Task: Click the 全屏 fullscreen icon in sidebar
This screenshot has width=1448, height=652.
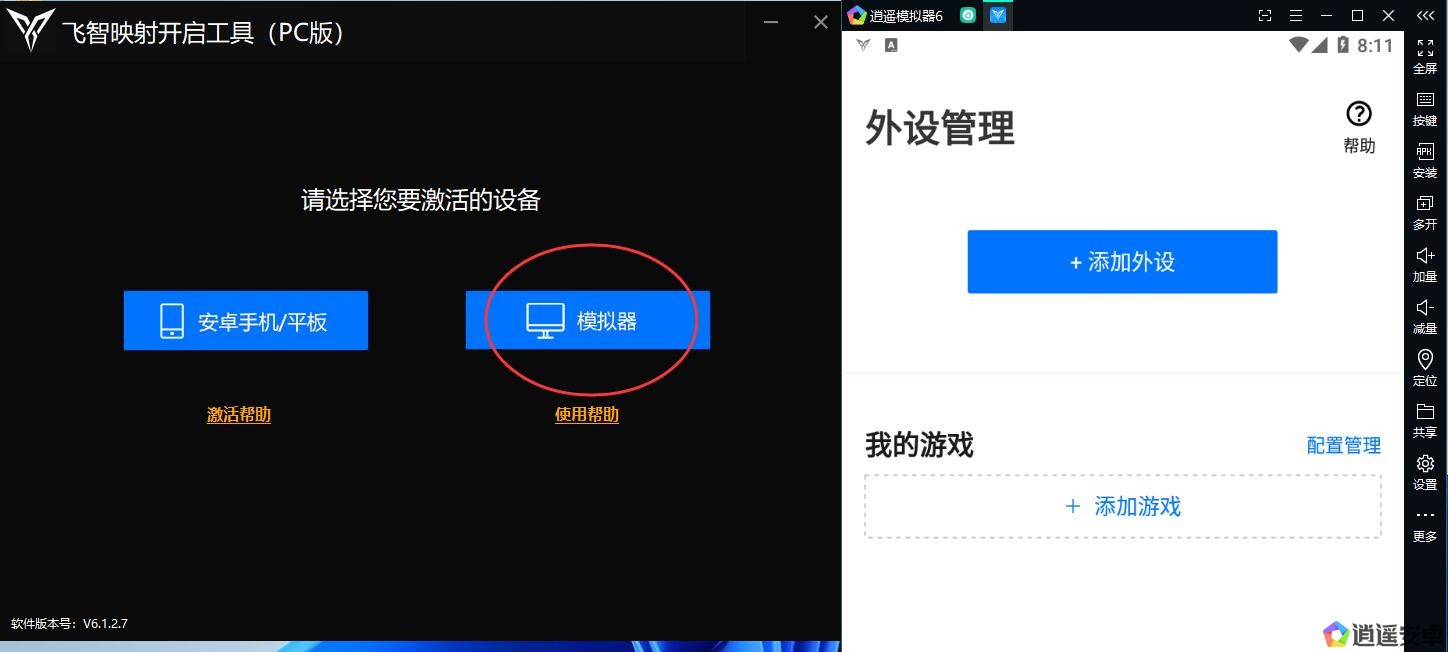Action: (1425, 48)
